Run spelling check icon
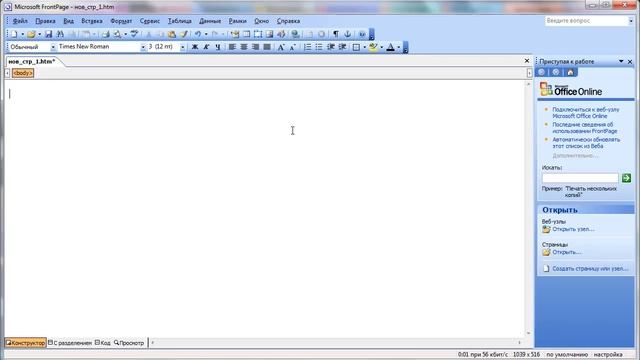The image size is (640, 360). (134, 34)
